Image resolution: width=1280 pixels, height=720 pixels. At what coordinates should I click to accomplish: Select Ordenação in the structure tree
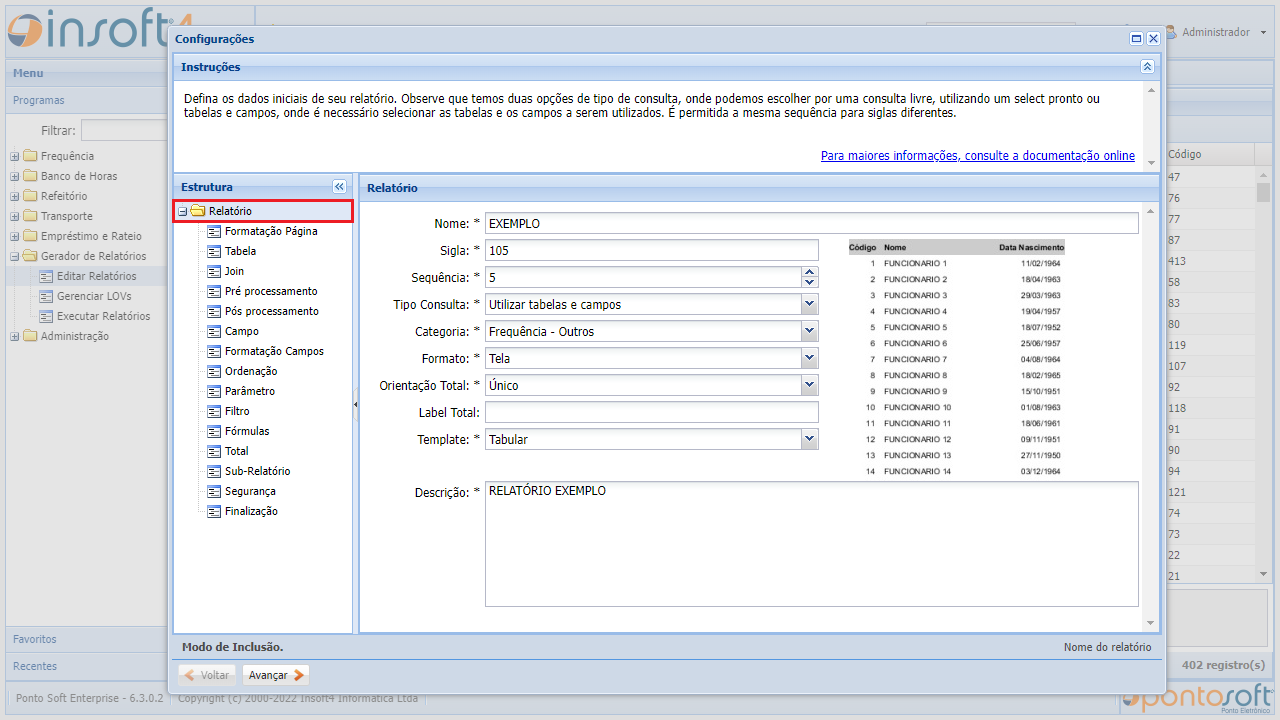[251, 371]
